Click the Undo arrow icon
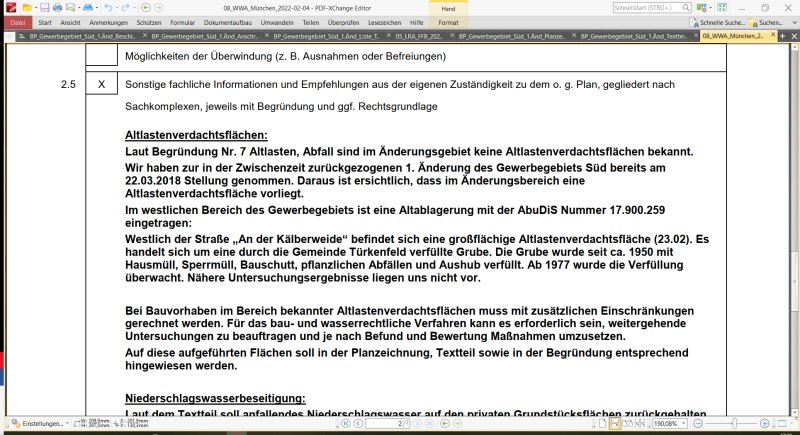 click(108, 8)
